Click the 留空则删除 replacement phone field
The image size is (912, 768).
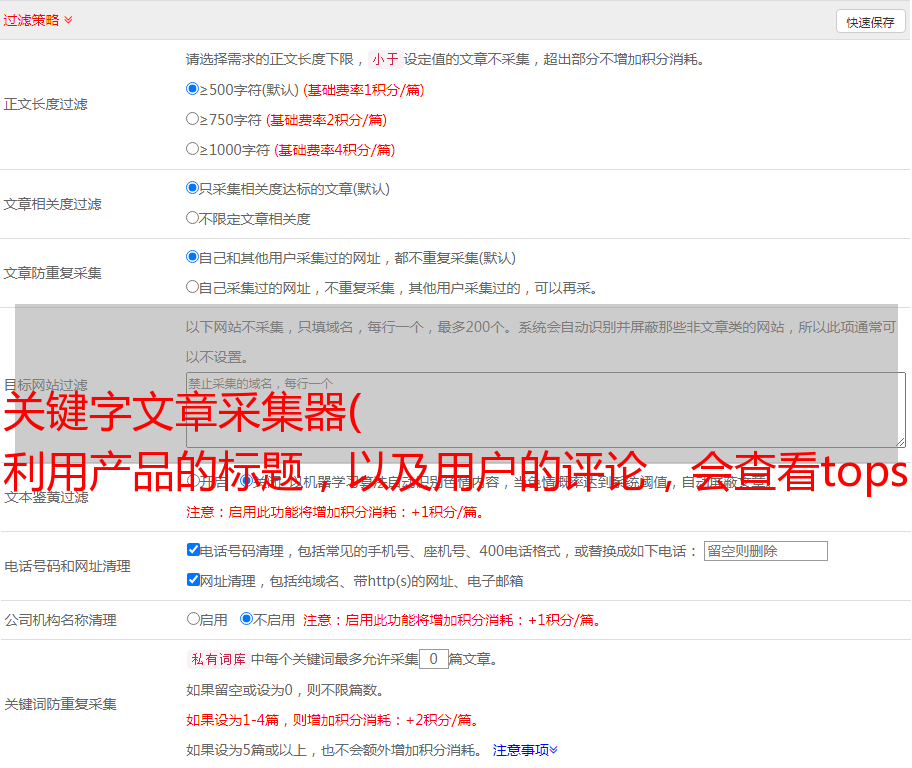click(x=765, y=551)
